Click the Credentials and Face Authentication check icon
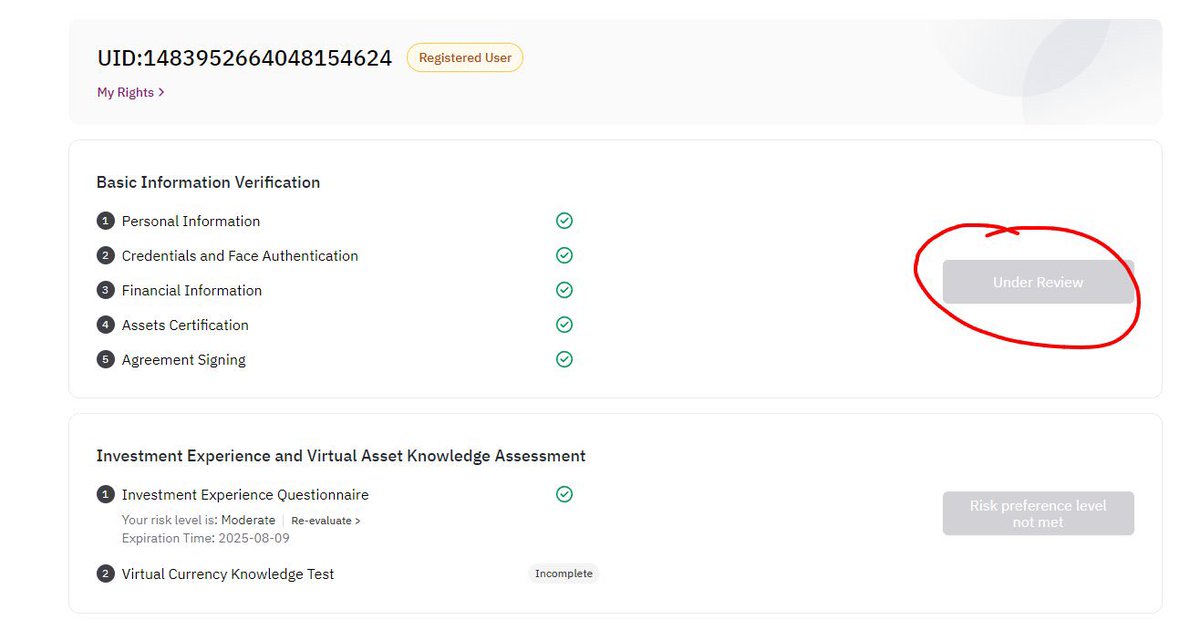This screenshot has height=620, width=1200. (x=564, y=256)
